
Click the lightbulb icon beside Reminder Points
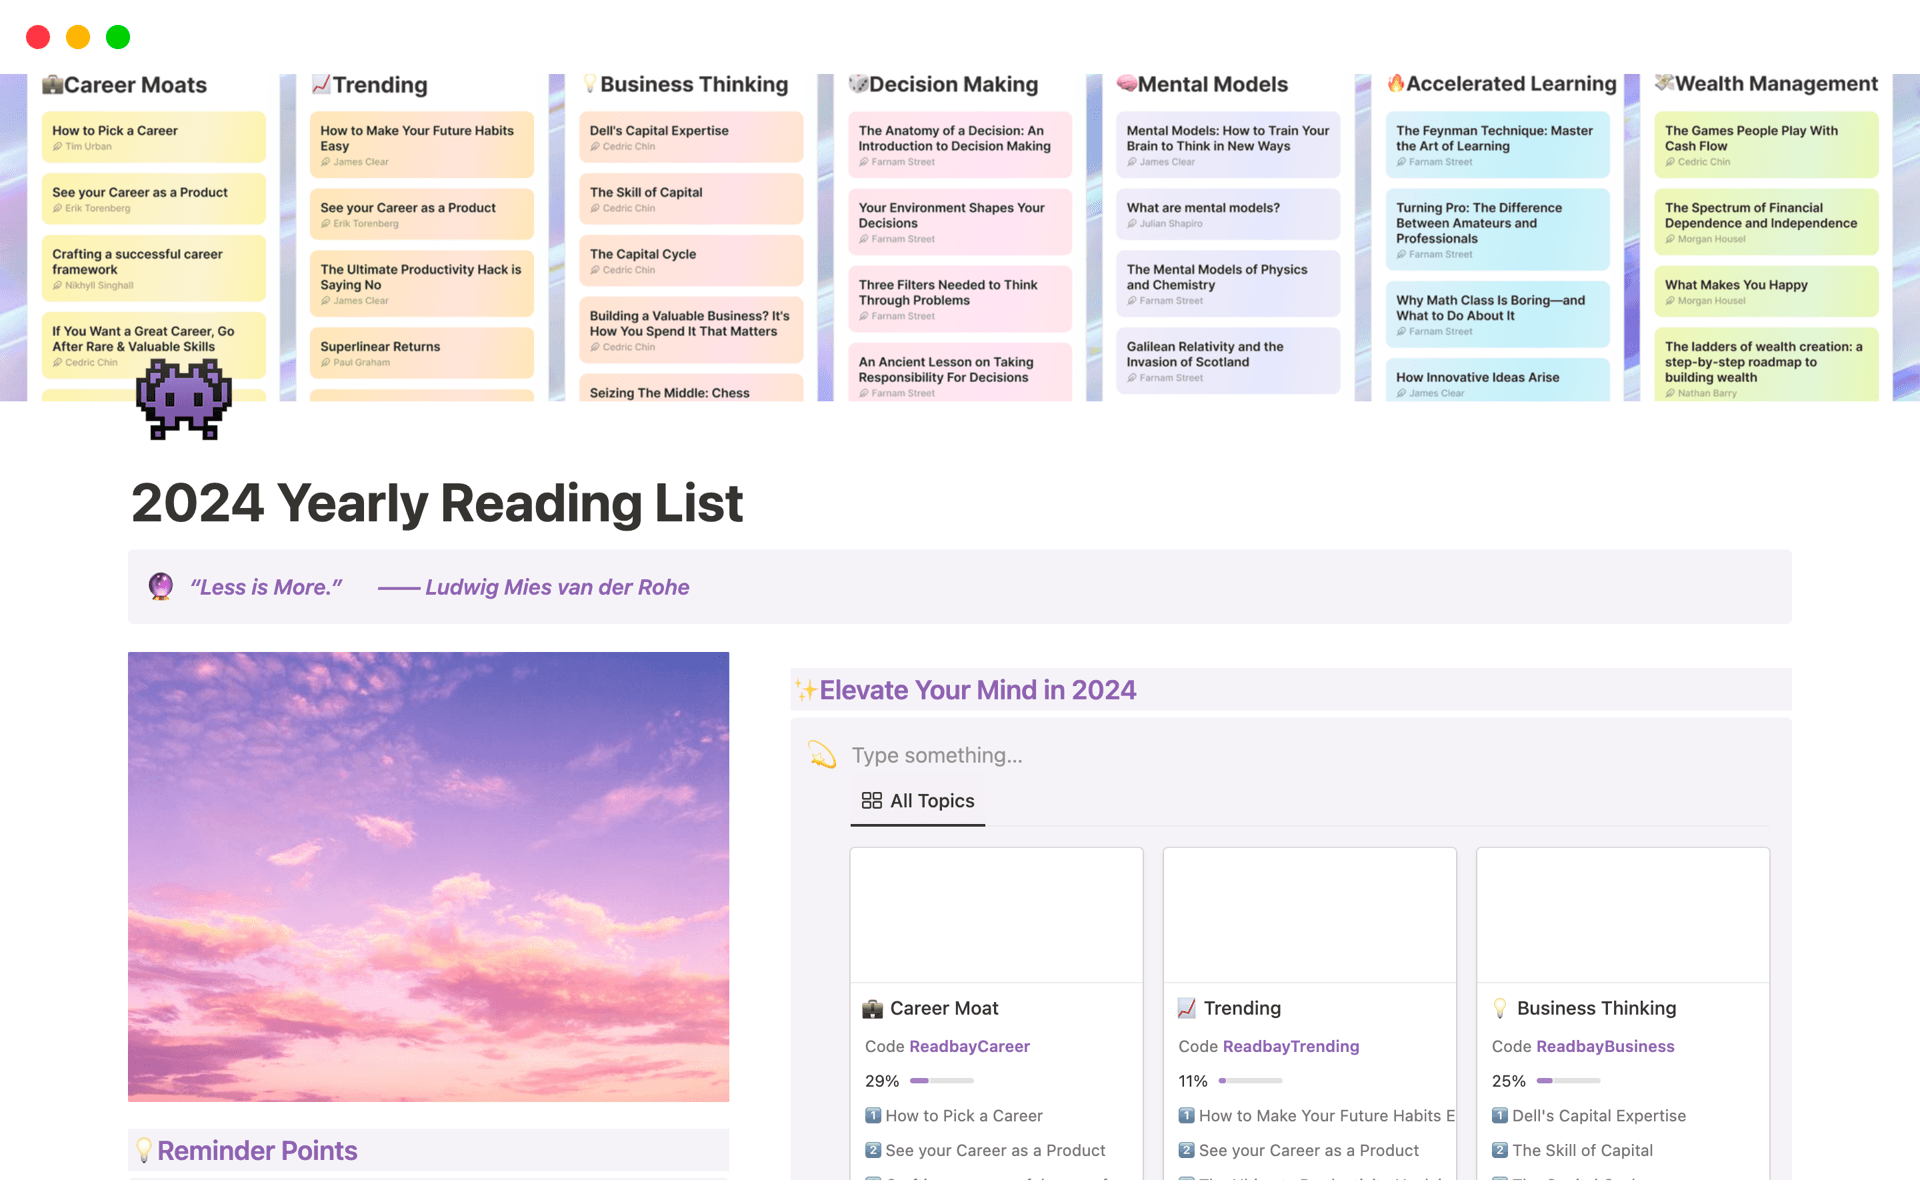click(x=142, y=1150)
